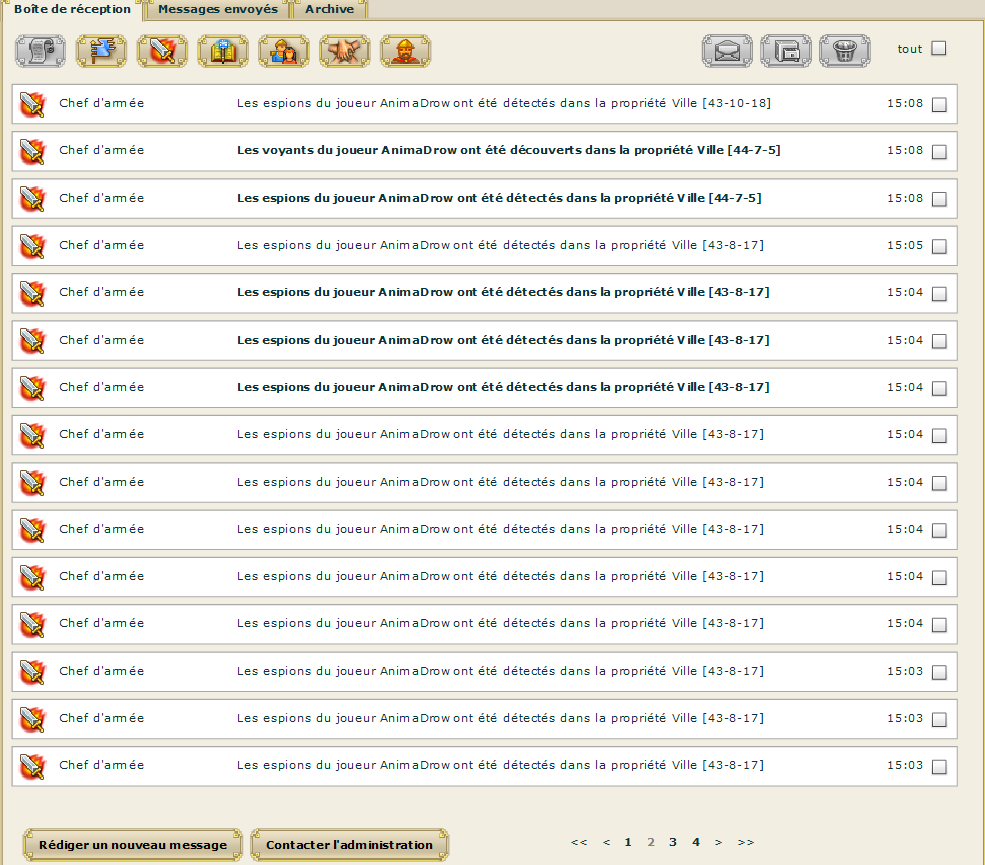Image resolution: width=985 pixels, height=865 pixels.
Task: Open the Archive tab
Action: point(329,9)
